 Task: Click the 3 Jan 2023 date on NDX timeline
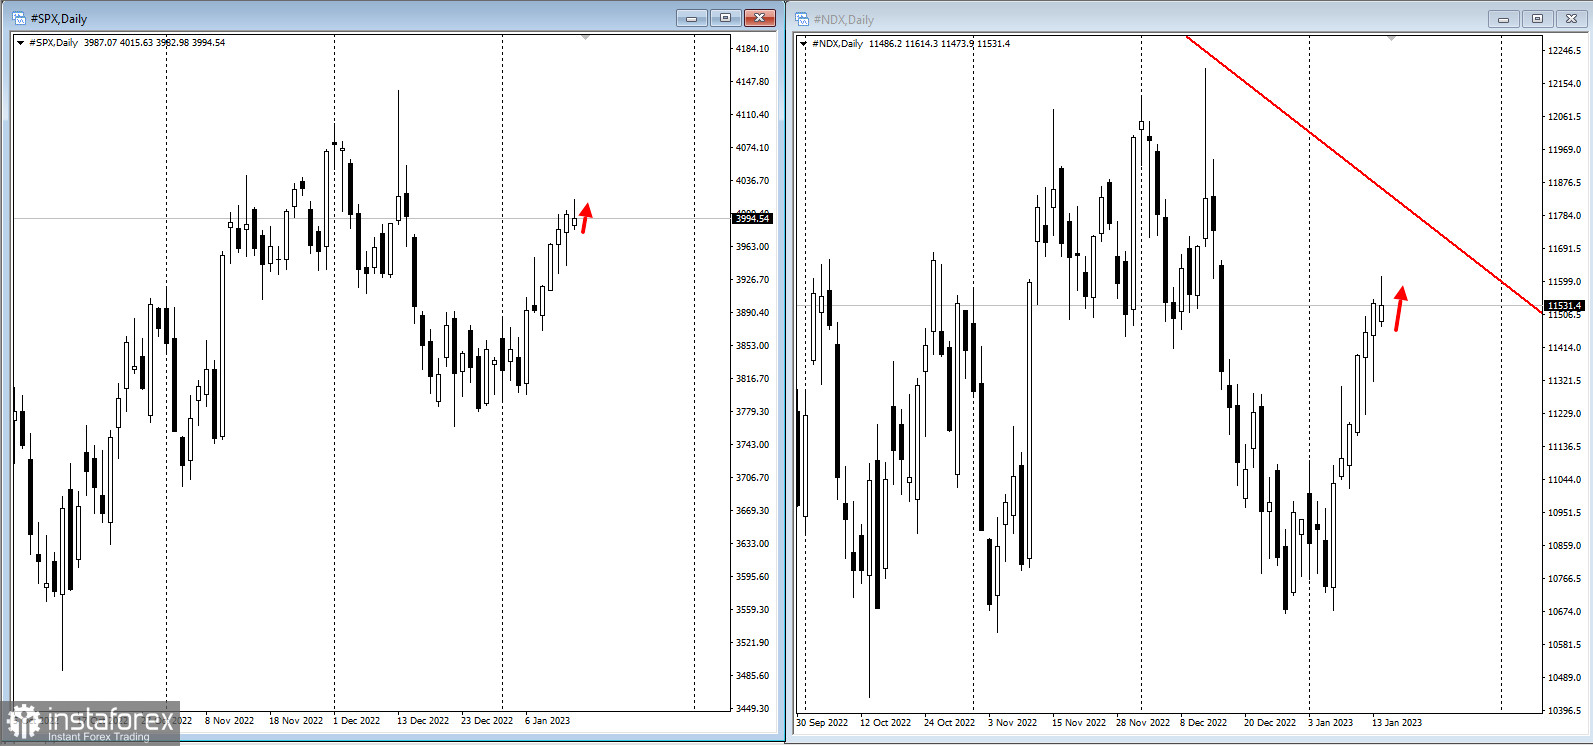[1331, 723]
